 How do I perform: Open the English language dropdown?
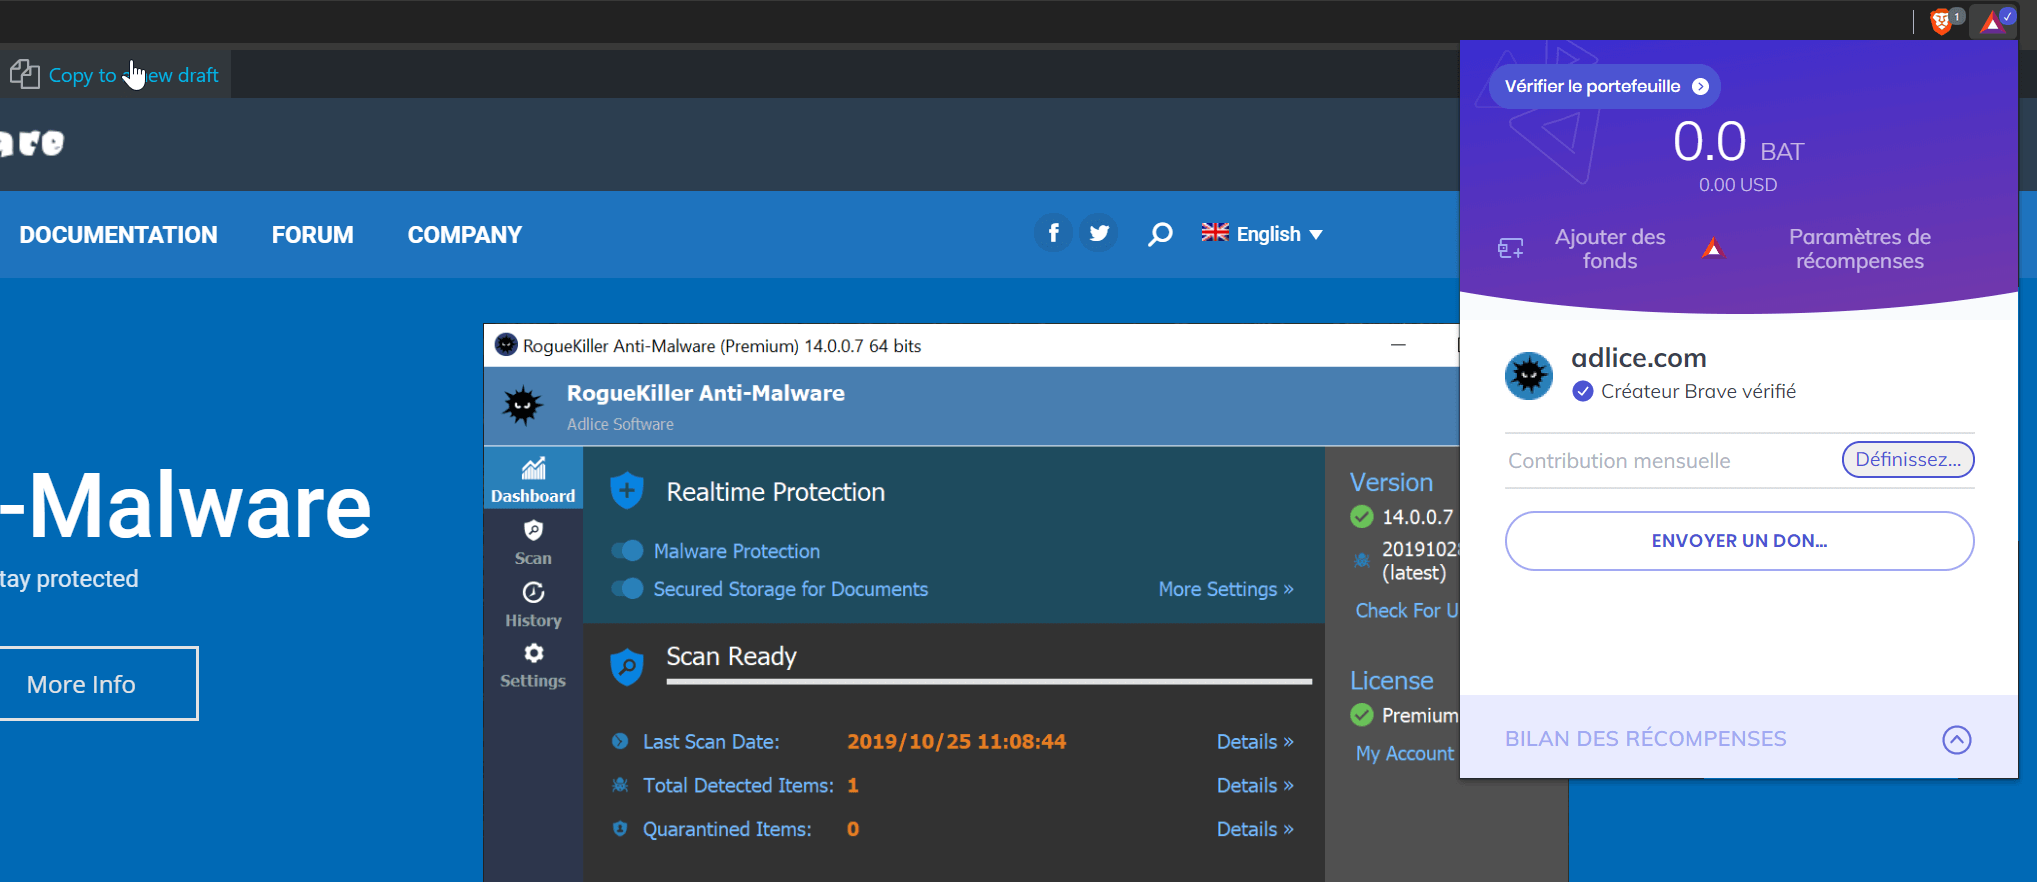[1262, 234]
